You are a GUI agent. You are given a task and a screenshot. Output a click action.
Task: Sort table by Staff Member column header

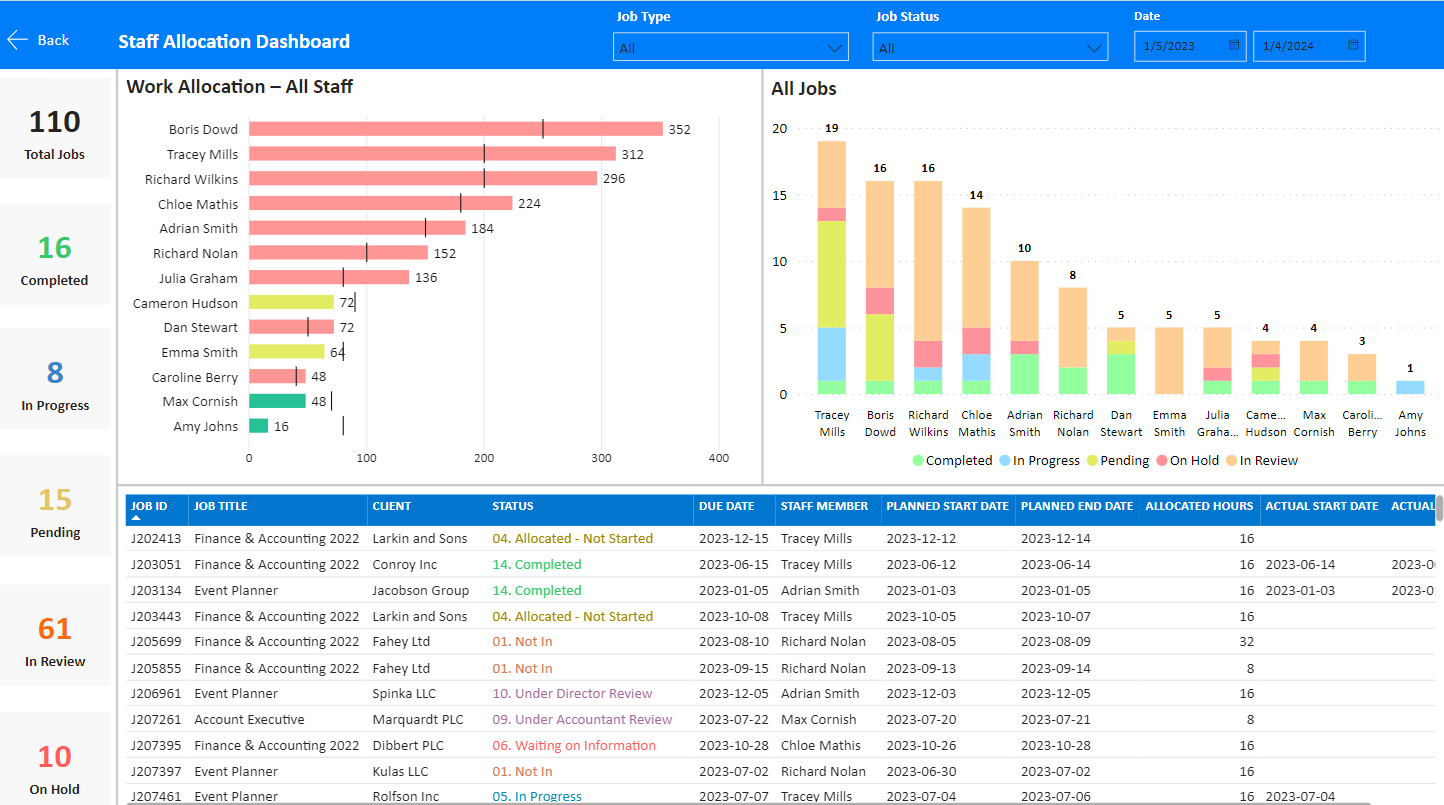click(x=824, y=506)
